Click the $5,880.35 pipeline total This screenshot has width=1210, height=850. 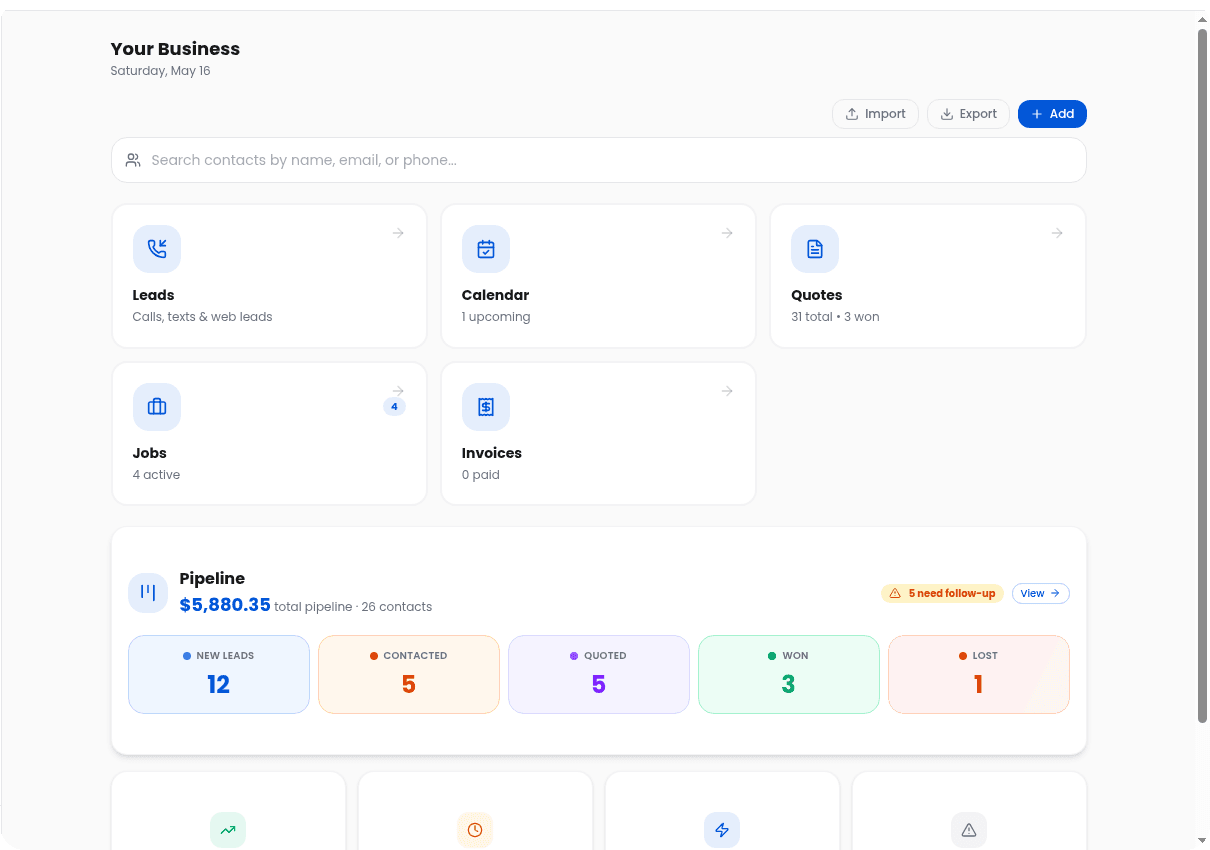pos(225,605)
